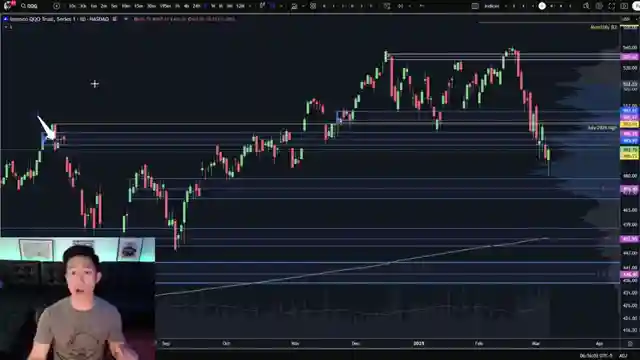Screen dimensions: 640x360
Task: Click the white Publish button
Action: 636,6
